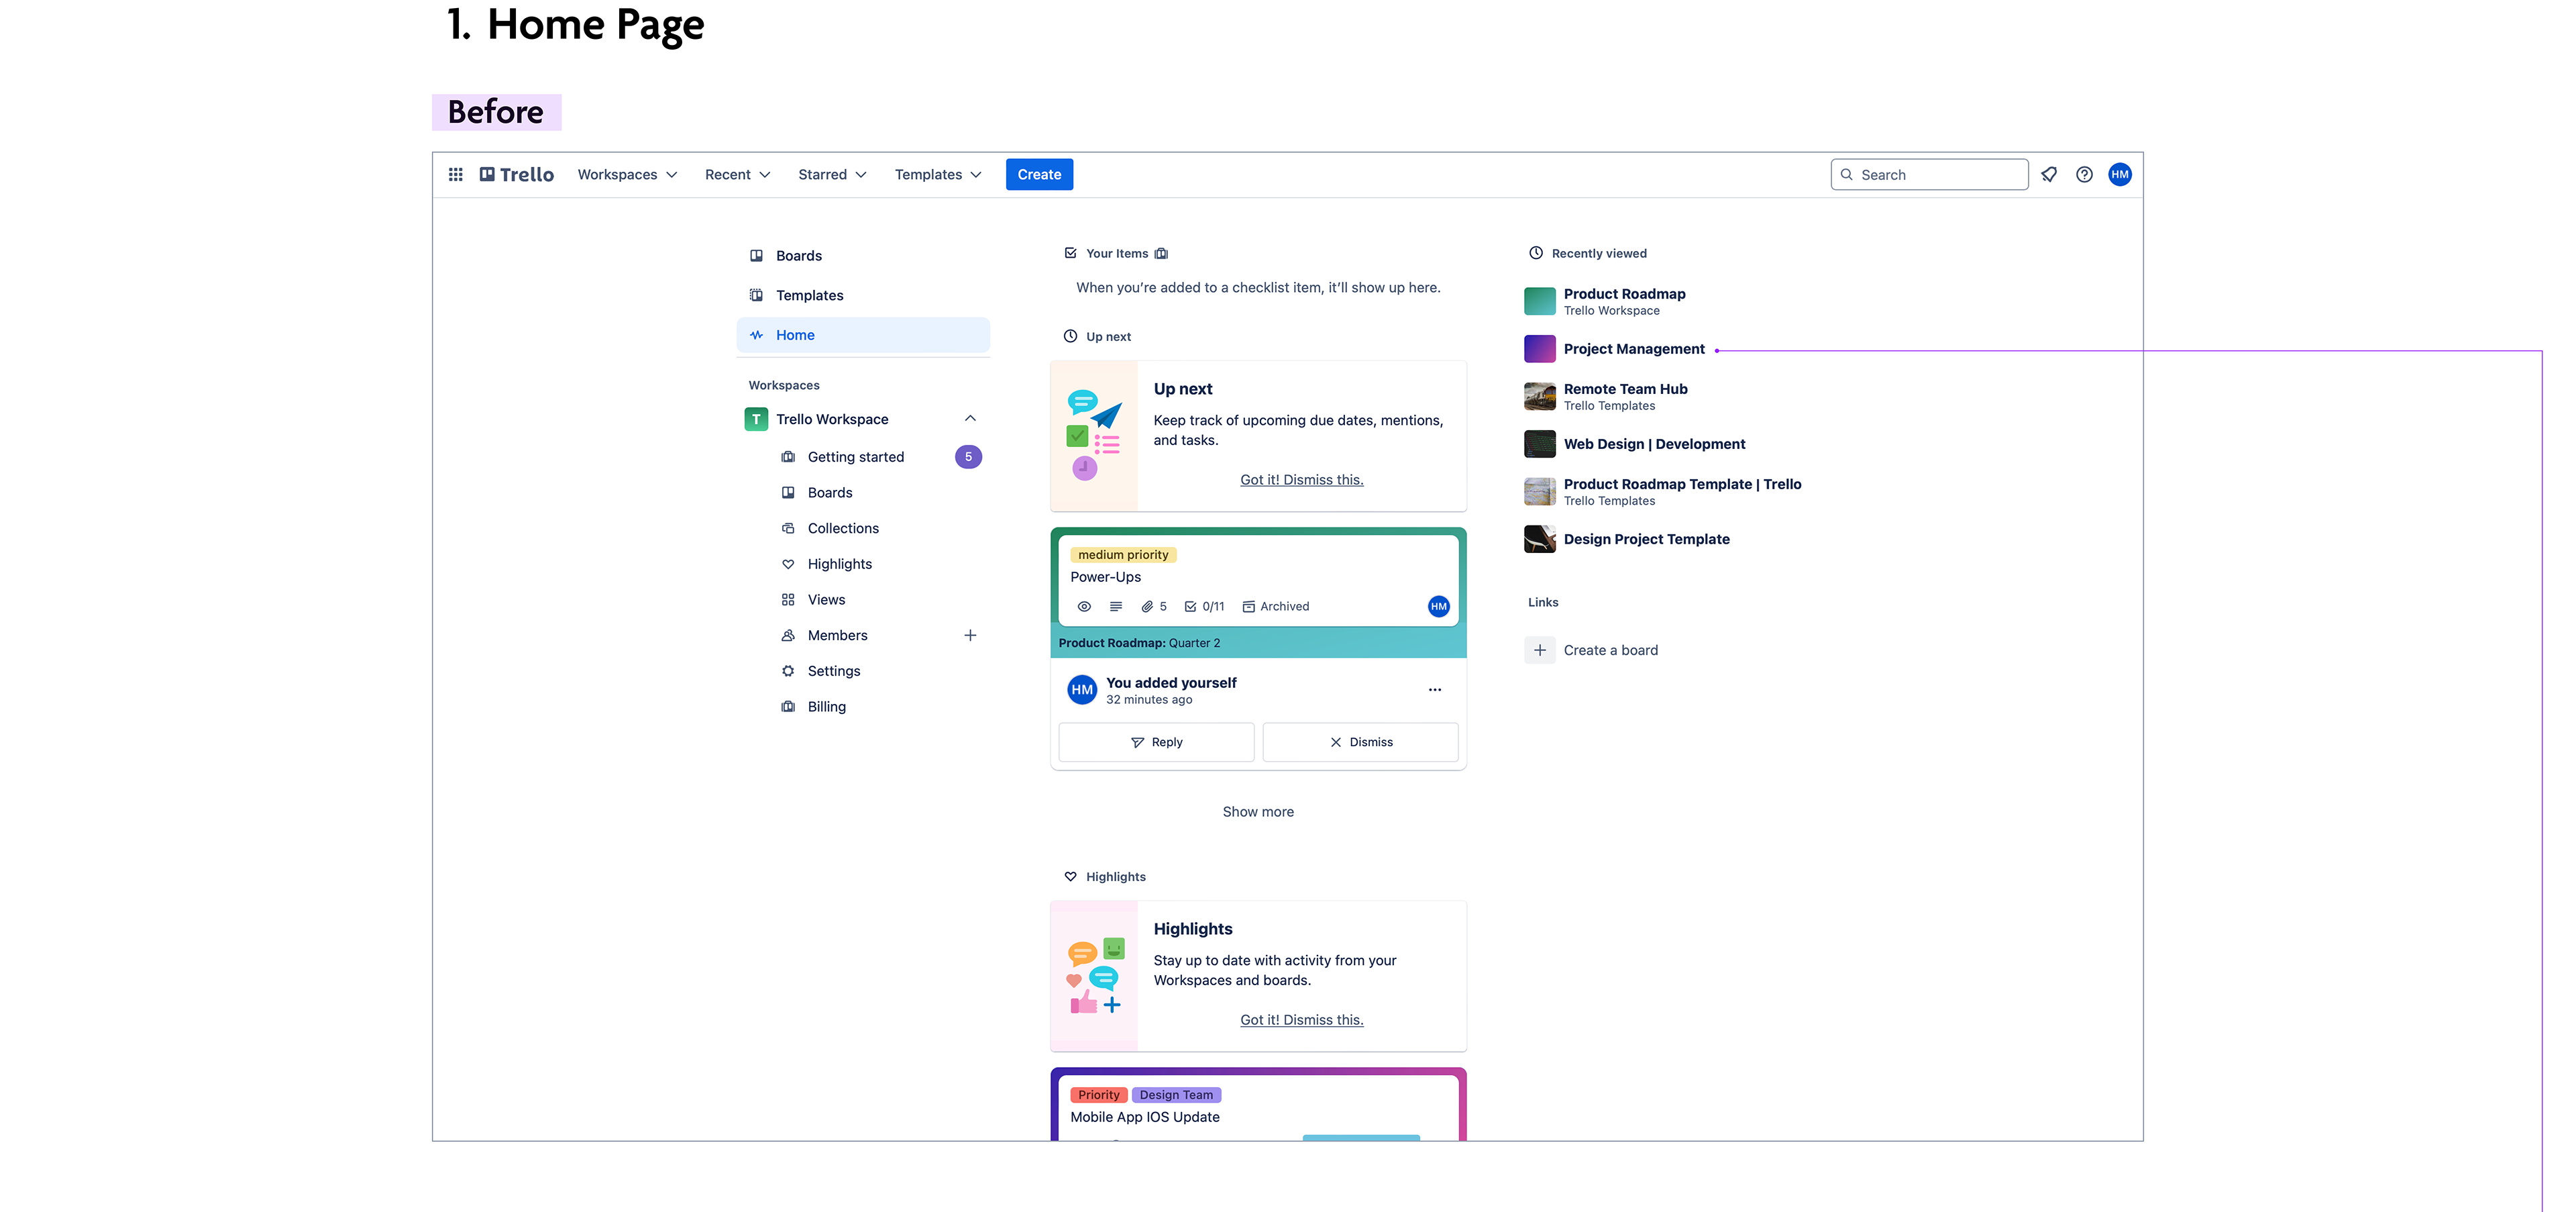Viewport: 2576px width, 1212px height.
Task: Open Web Design | Development board
Action: click(1654, 444)
